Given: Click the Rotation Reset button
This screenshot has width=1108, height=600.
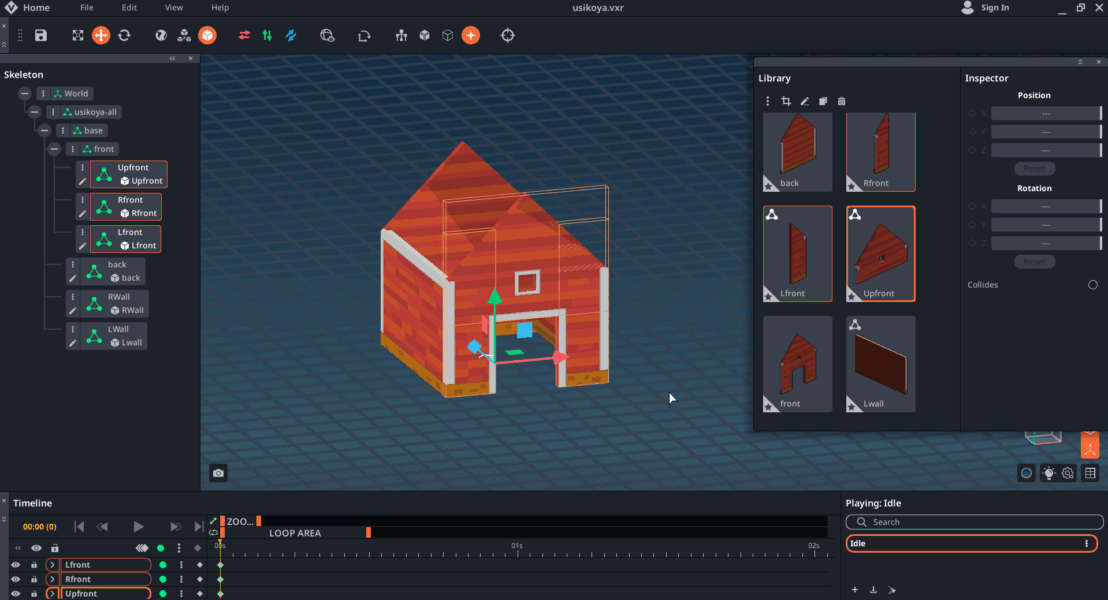Looking at the screenshot, I should [1035, 261].
